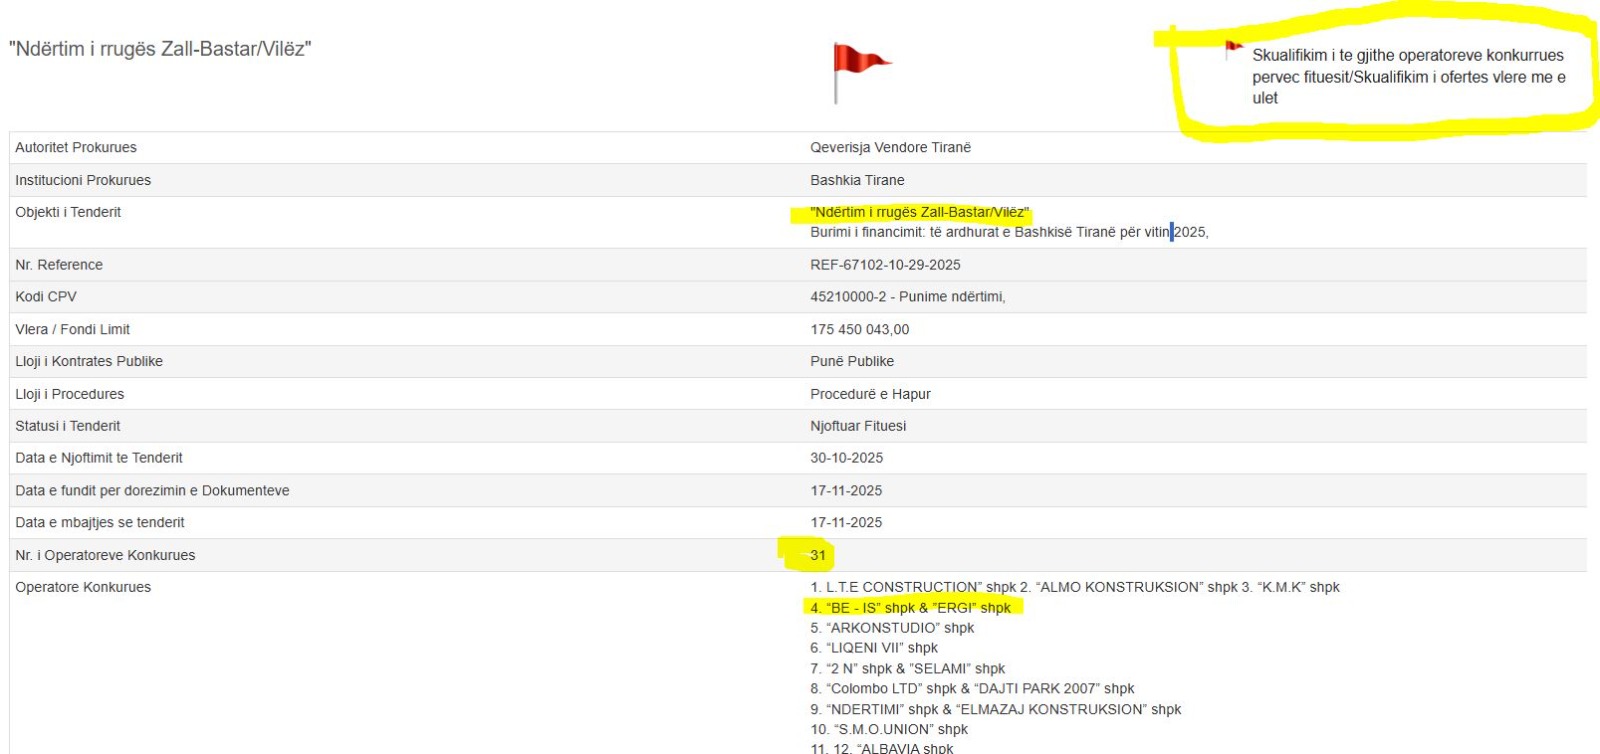1600x754 pixels.
Task: Click the page title "Ndërtim i rrugës Zall-Bastar/Vilëz"
Action: pyautogui.click(x=160, y=49)
